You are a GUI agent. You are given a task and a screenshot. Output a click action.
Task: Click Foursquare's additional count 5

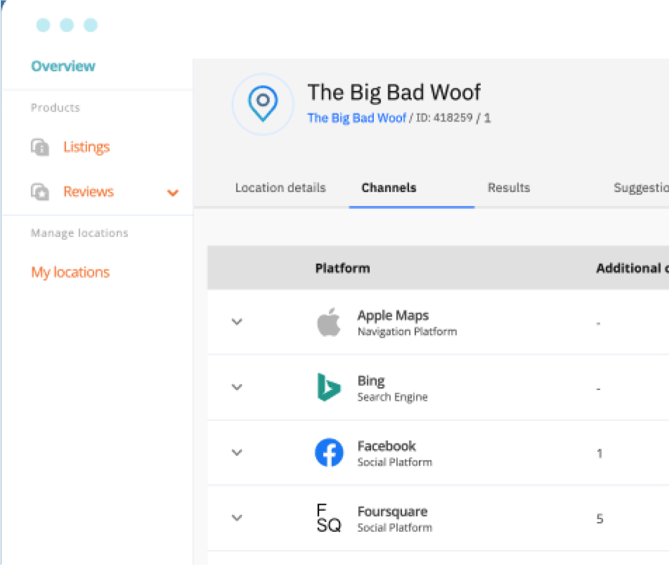[599, 518]
